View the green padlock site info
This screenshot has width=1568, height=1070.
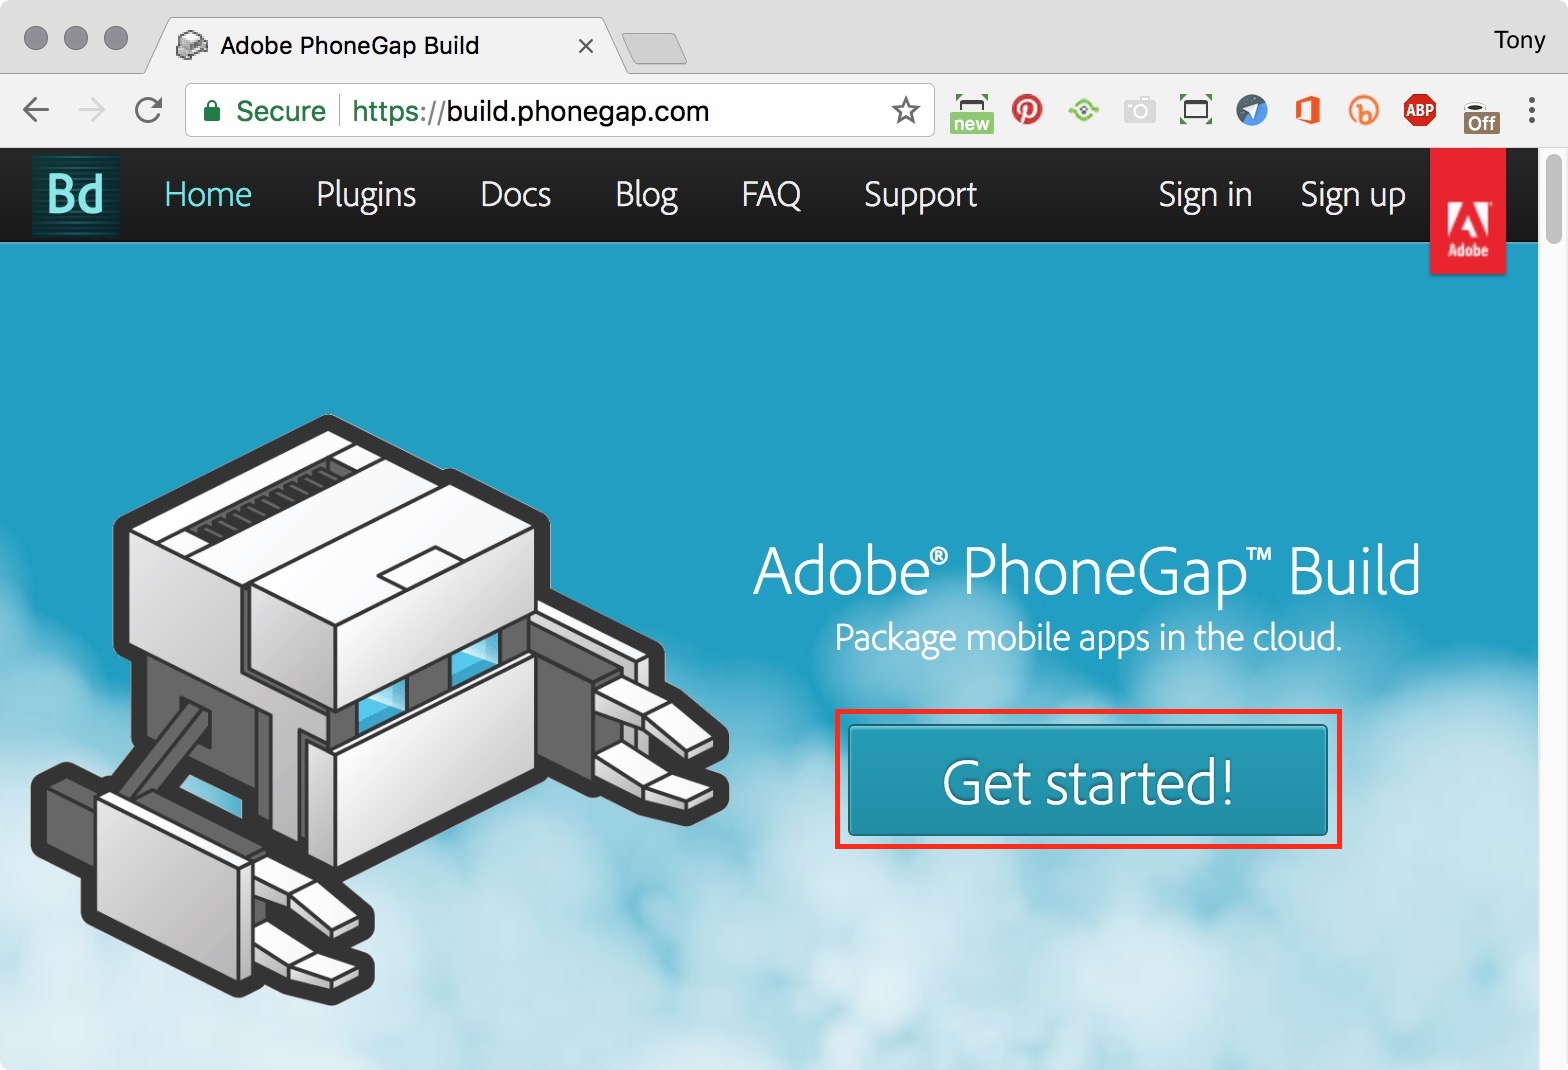tap(211, 111)
